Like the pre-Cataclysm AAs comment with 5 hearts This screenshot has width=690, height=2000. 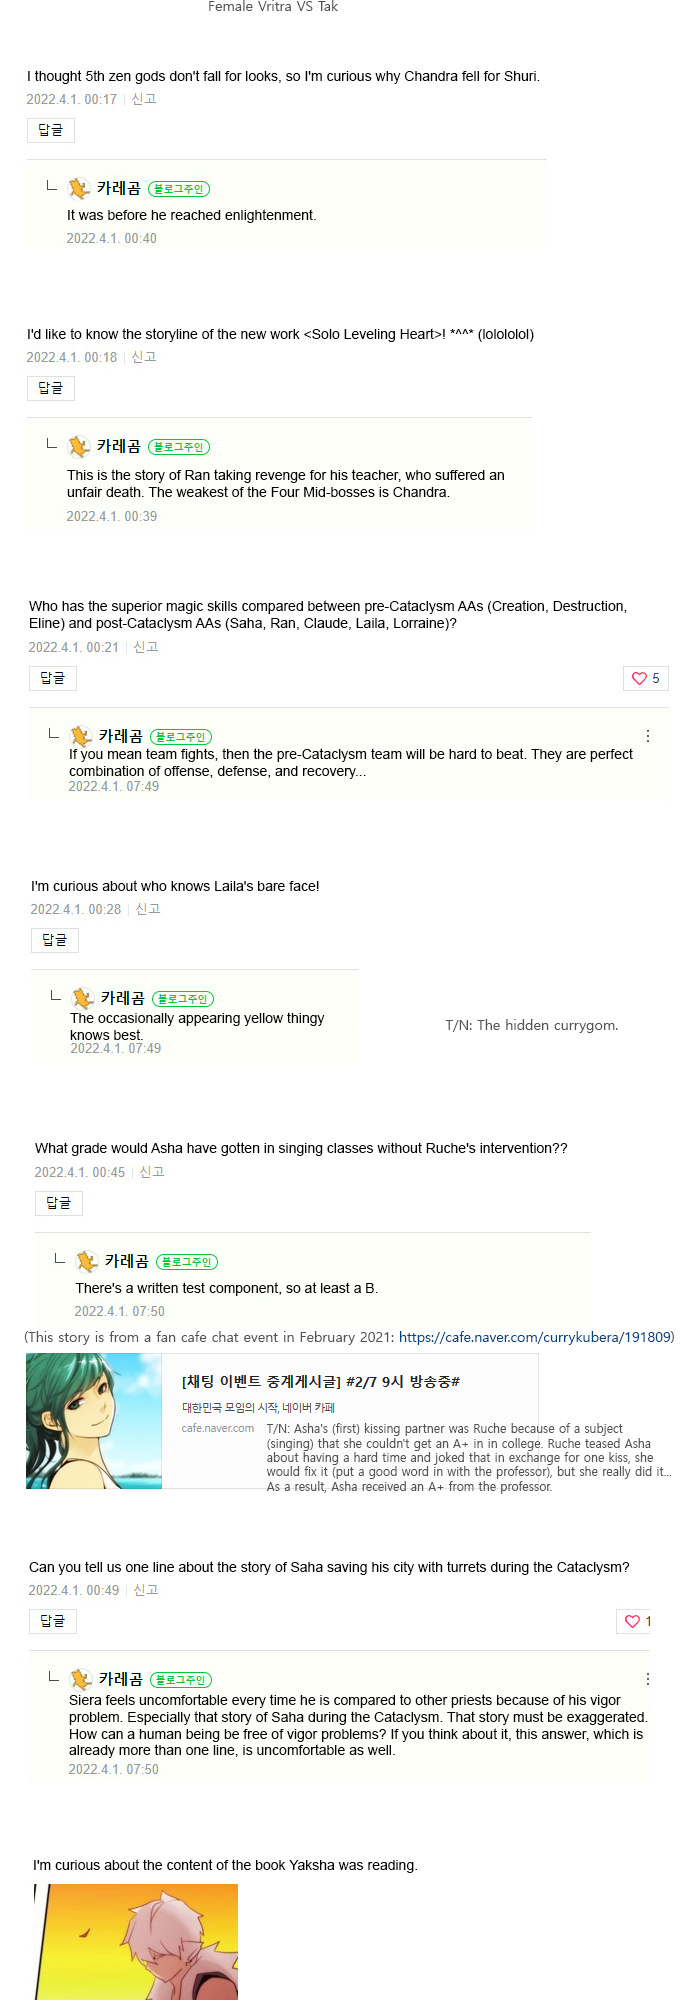645,678
